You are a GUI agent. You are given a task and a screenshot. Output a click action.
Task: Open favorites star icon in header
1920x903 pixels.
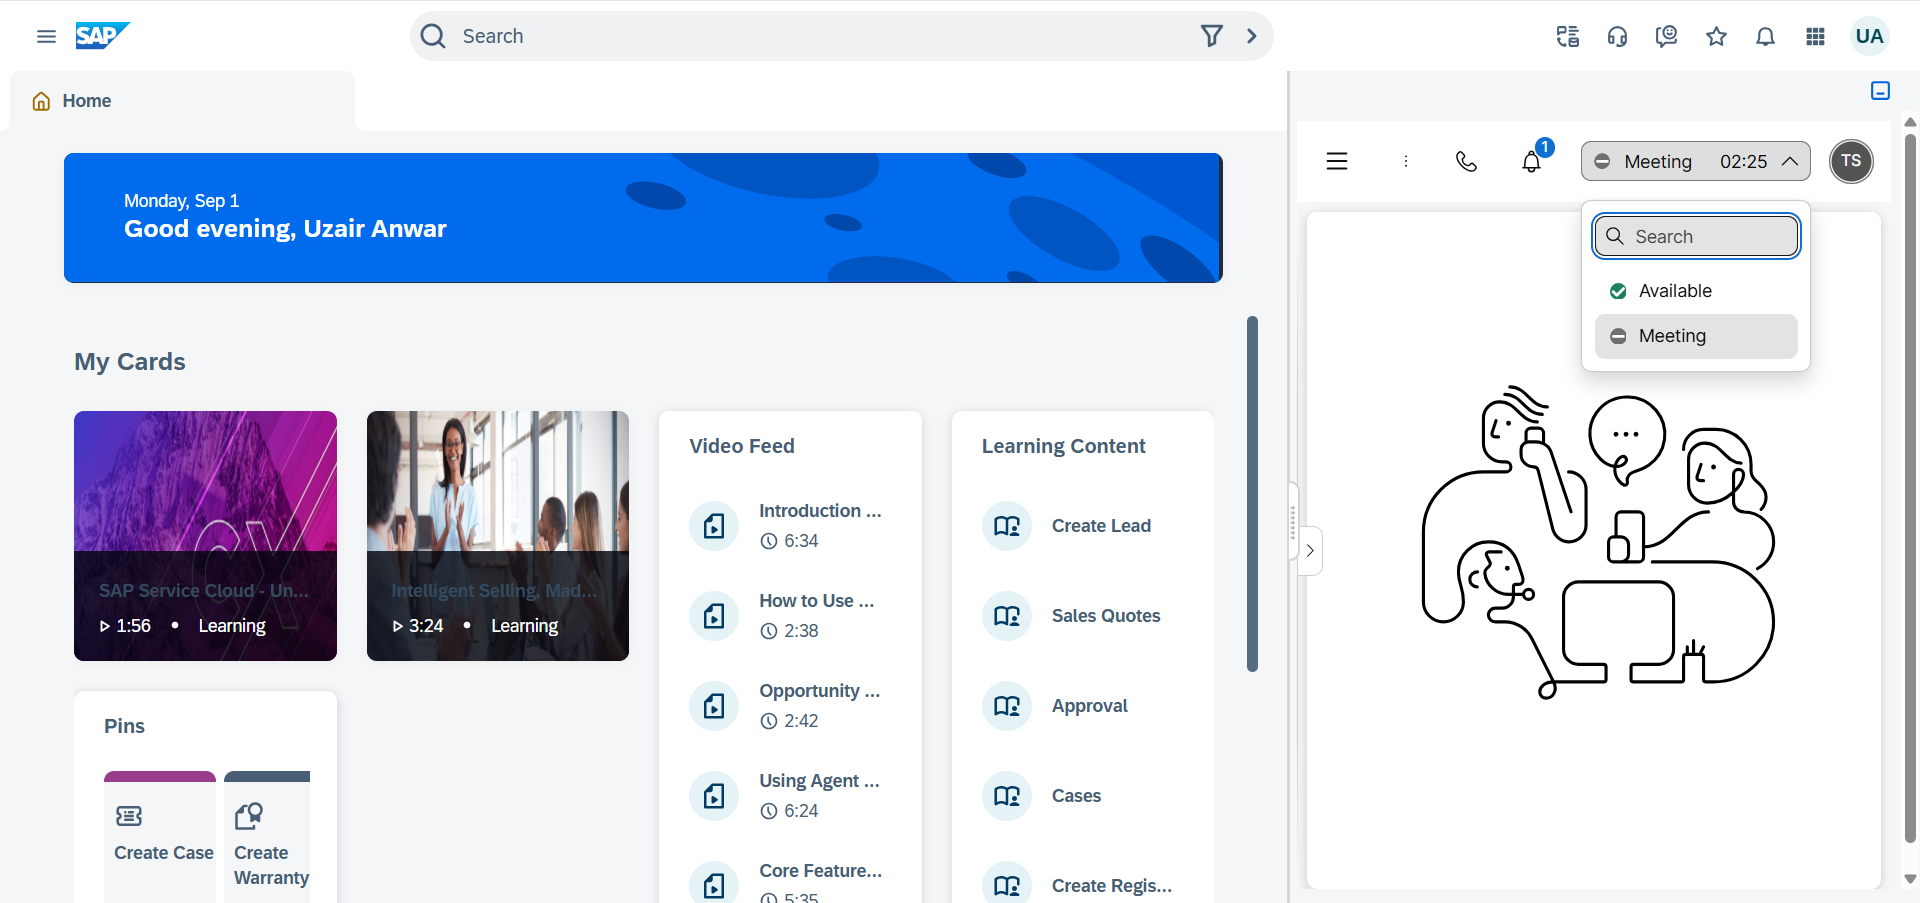coord(1716,37)
